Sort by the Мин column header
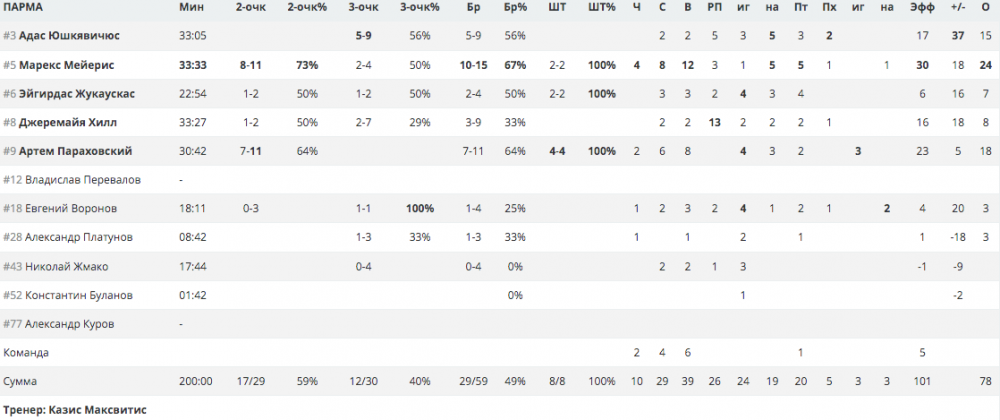 click(191, 8)
